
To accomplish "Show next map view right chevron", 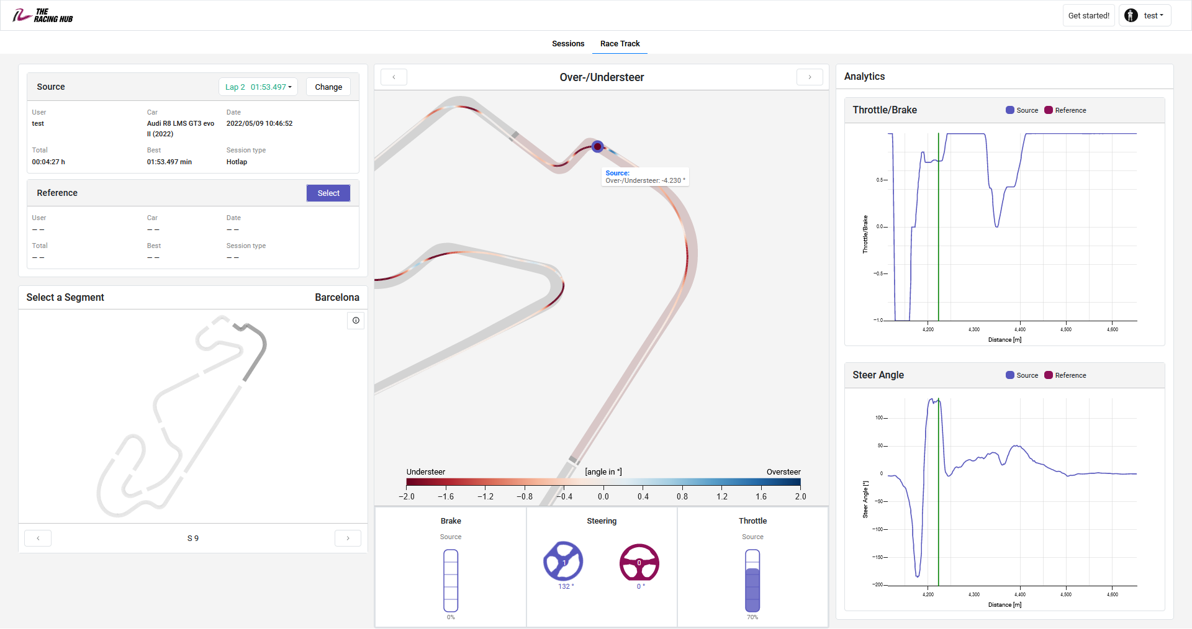I will coord(809,77).
